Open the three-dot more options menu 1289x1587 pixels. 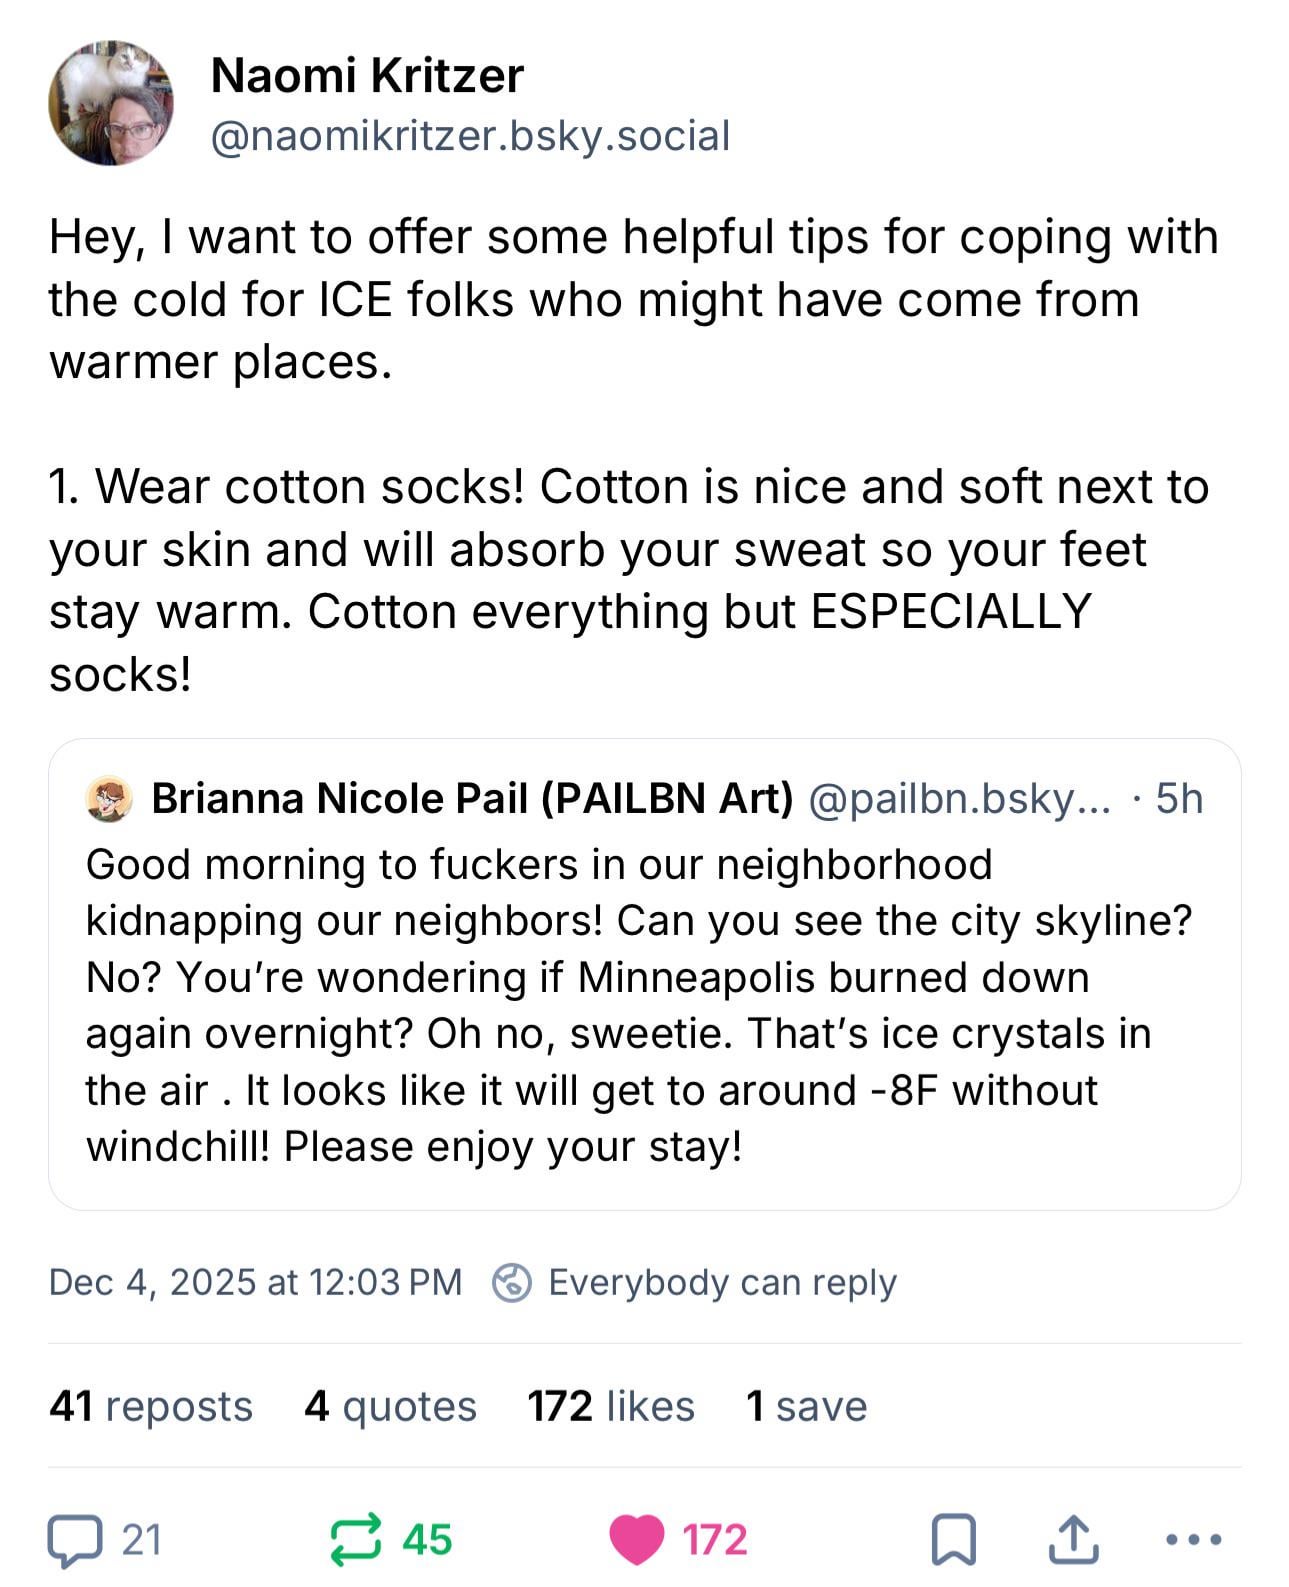click(1194, 1540)
